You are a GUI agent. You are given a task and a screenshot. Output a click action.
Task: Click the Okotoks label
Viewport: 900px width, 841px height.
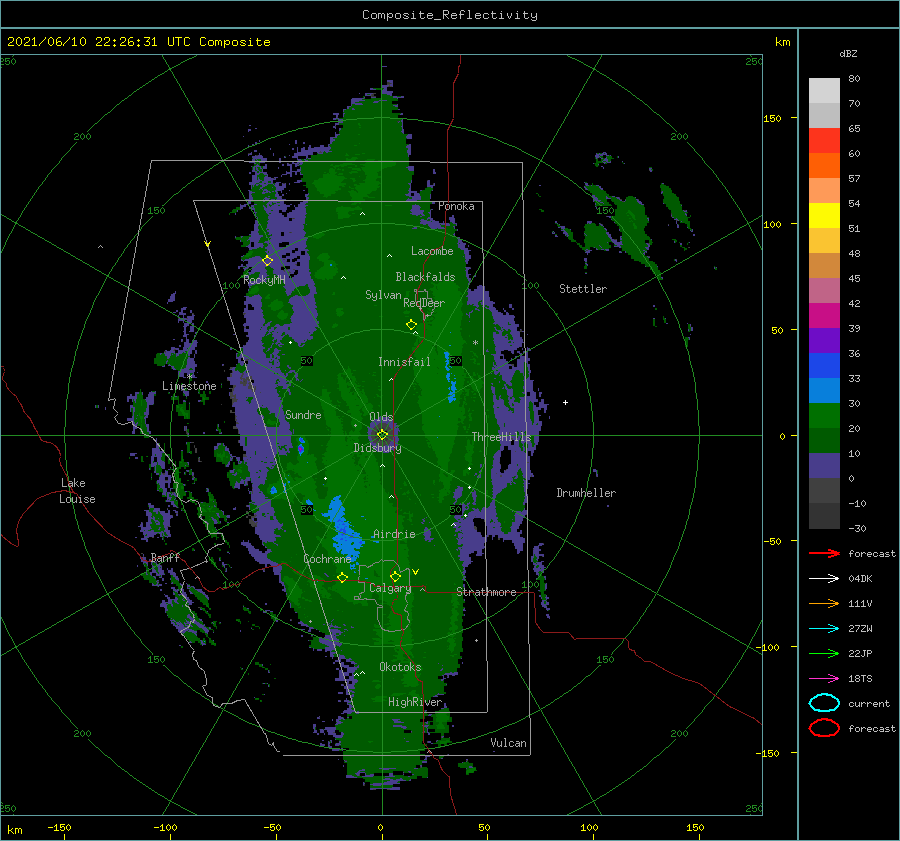pos(400,667)
